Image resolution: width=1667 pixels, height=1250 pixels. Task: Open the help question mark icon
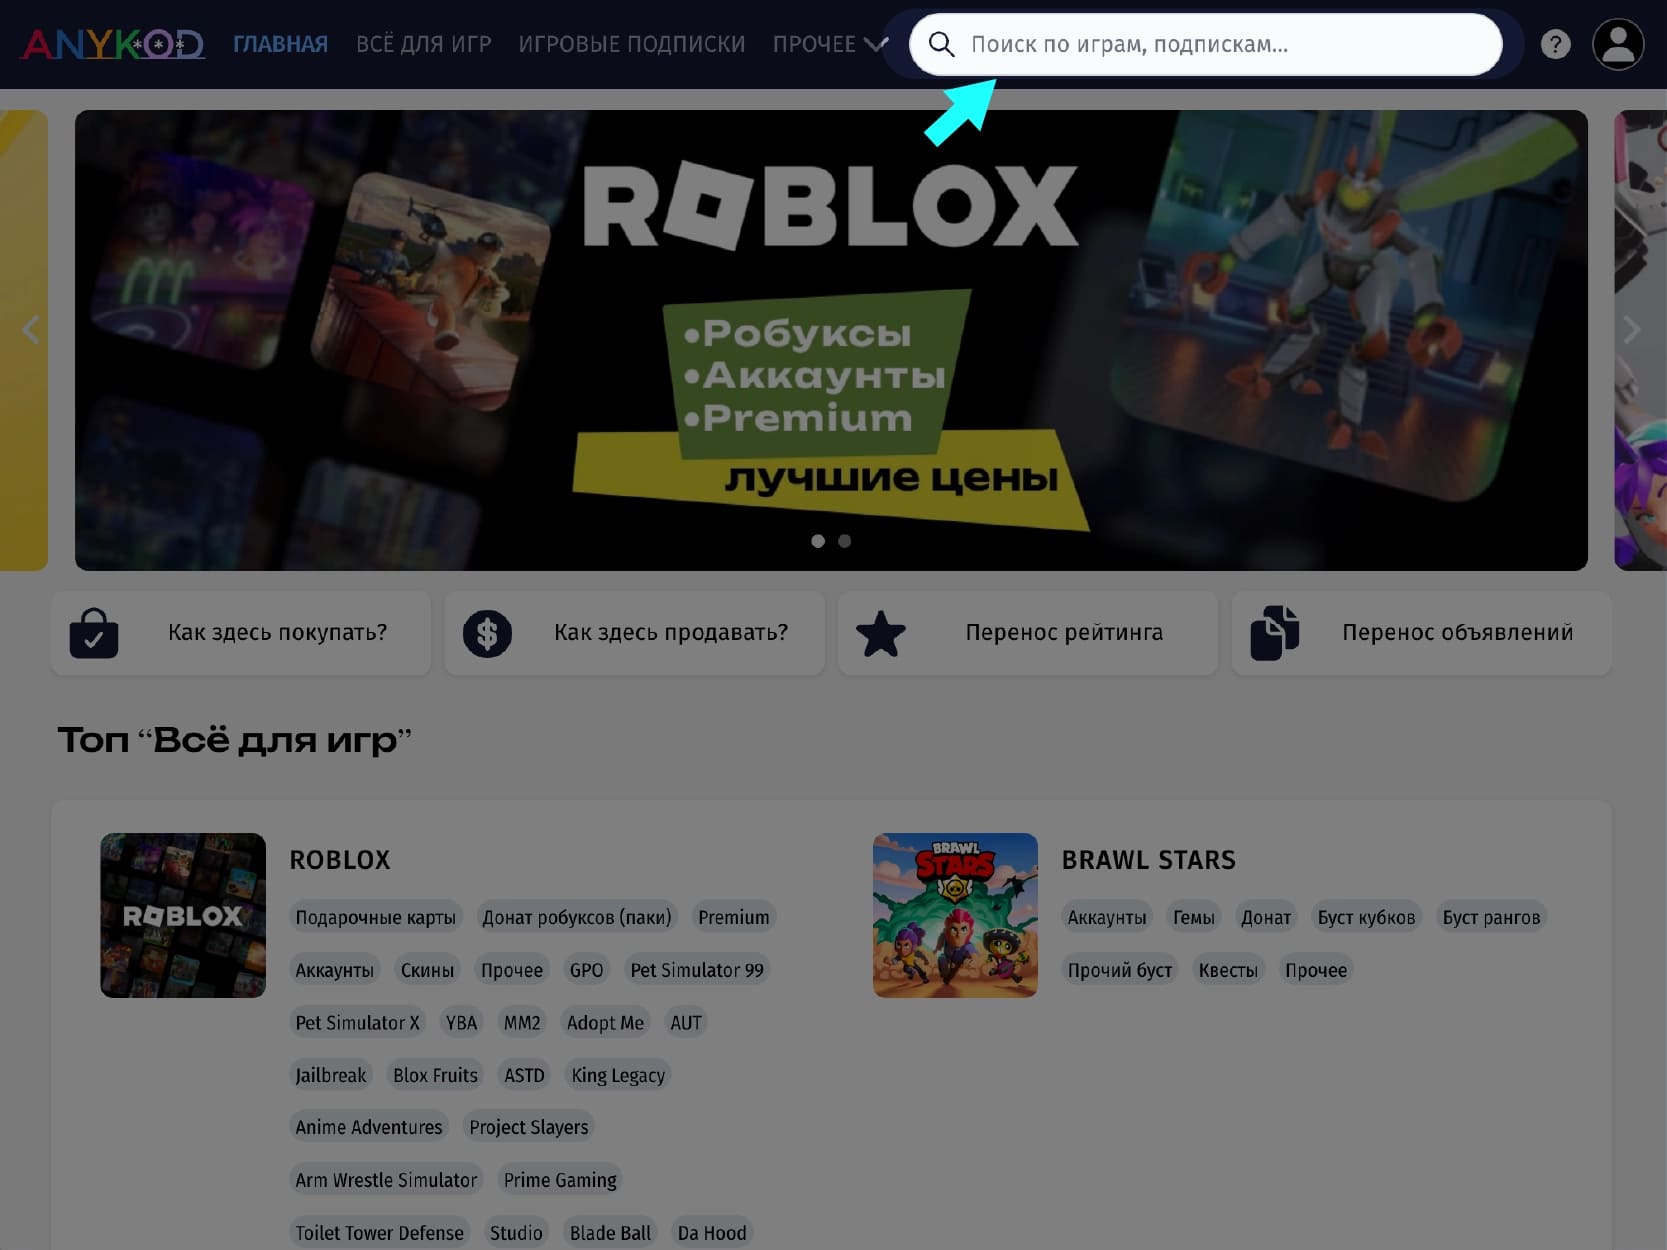point(1555,44)
